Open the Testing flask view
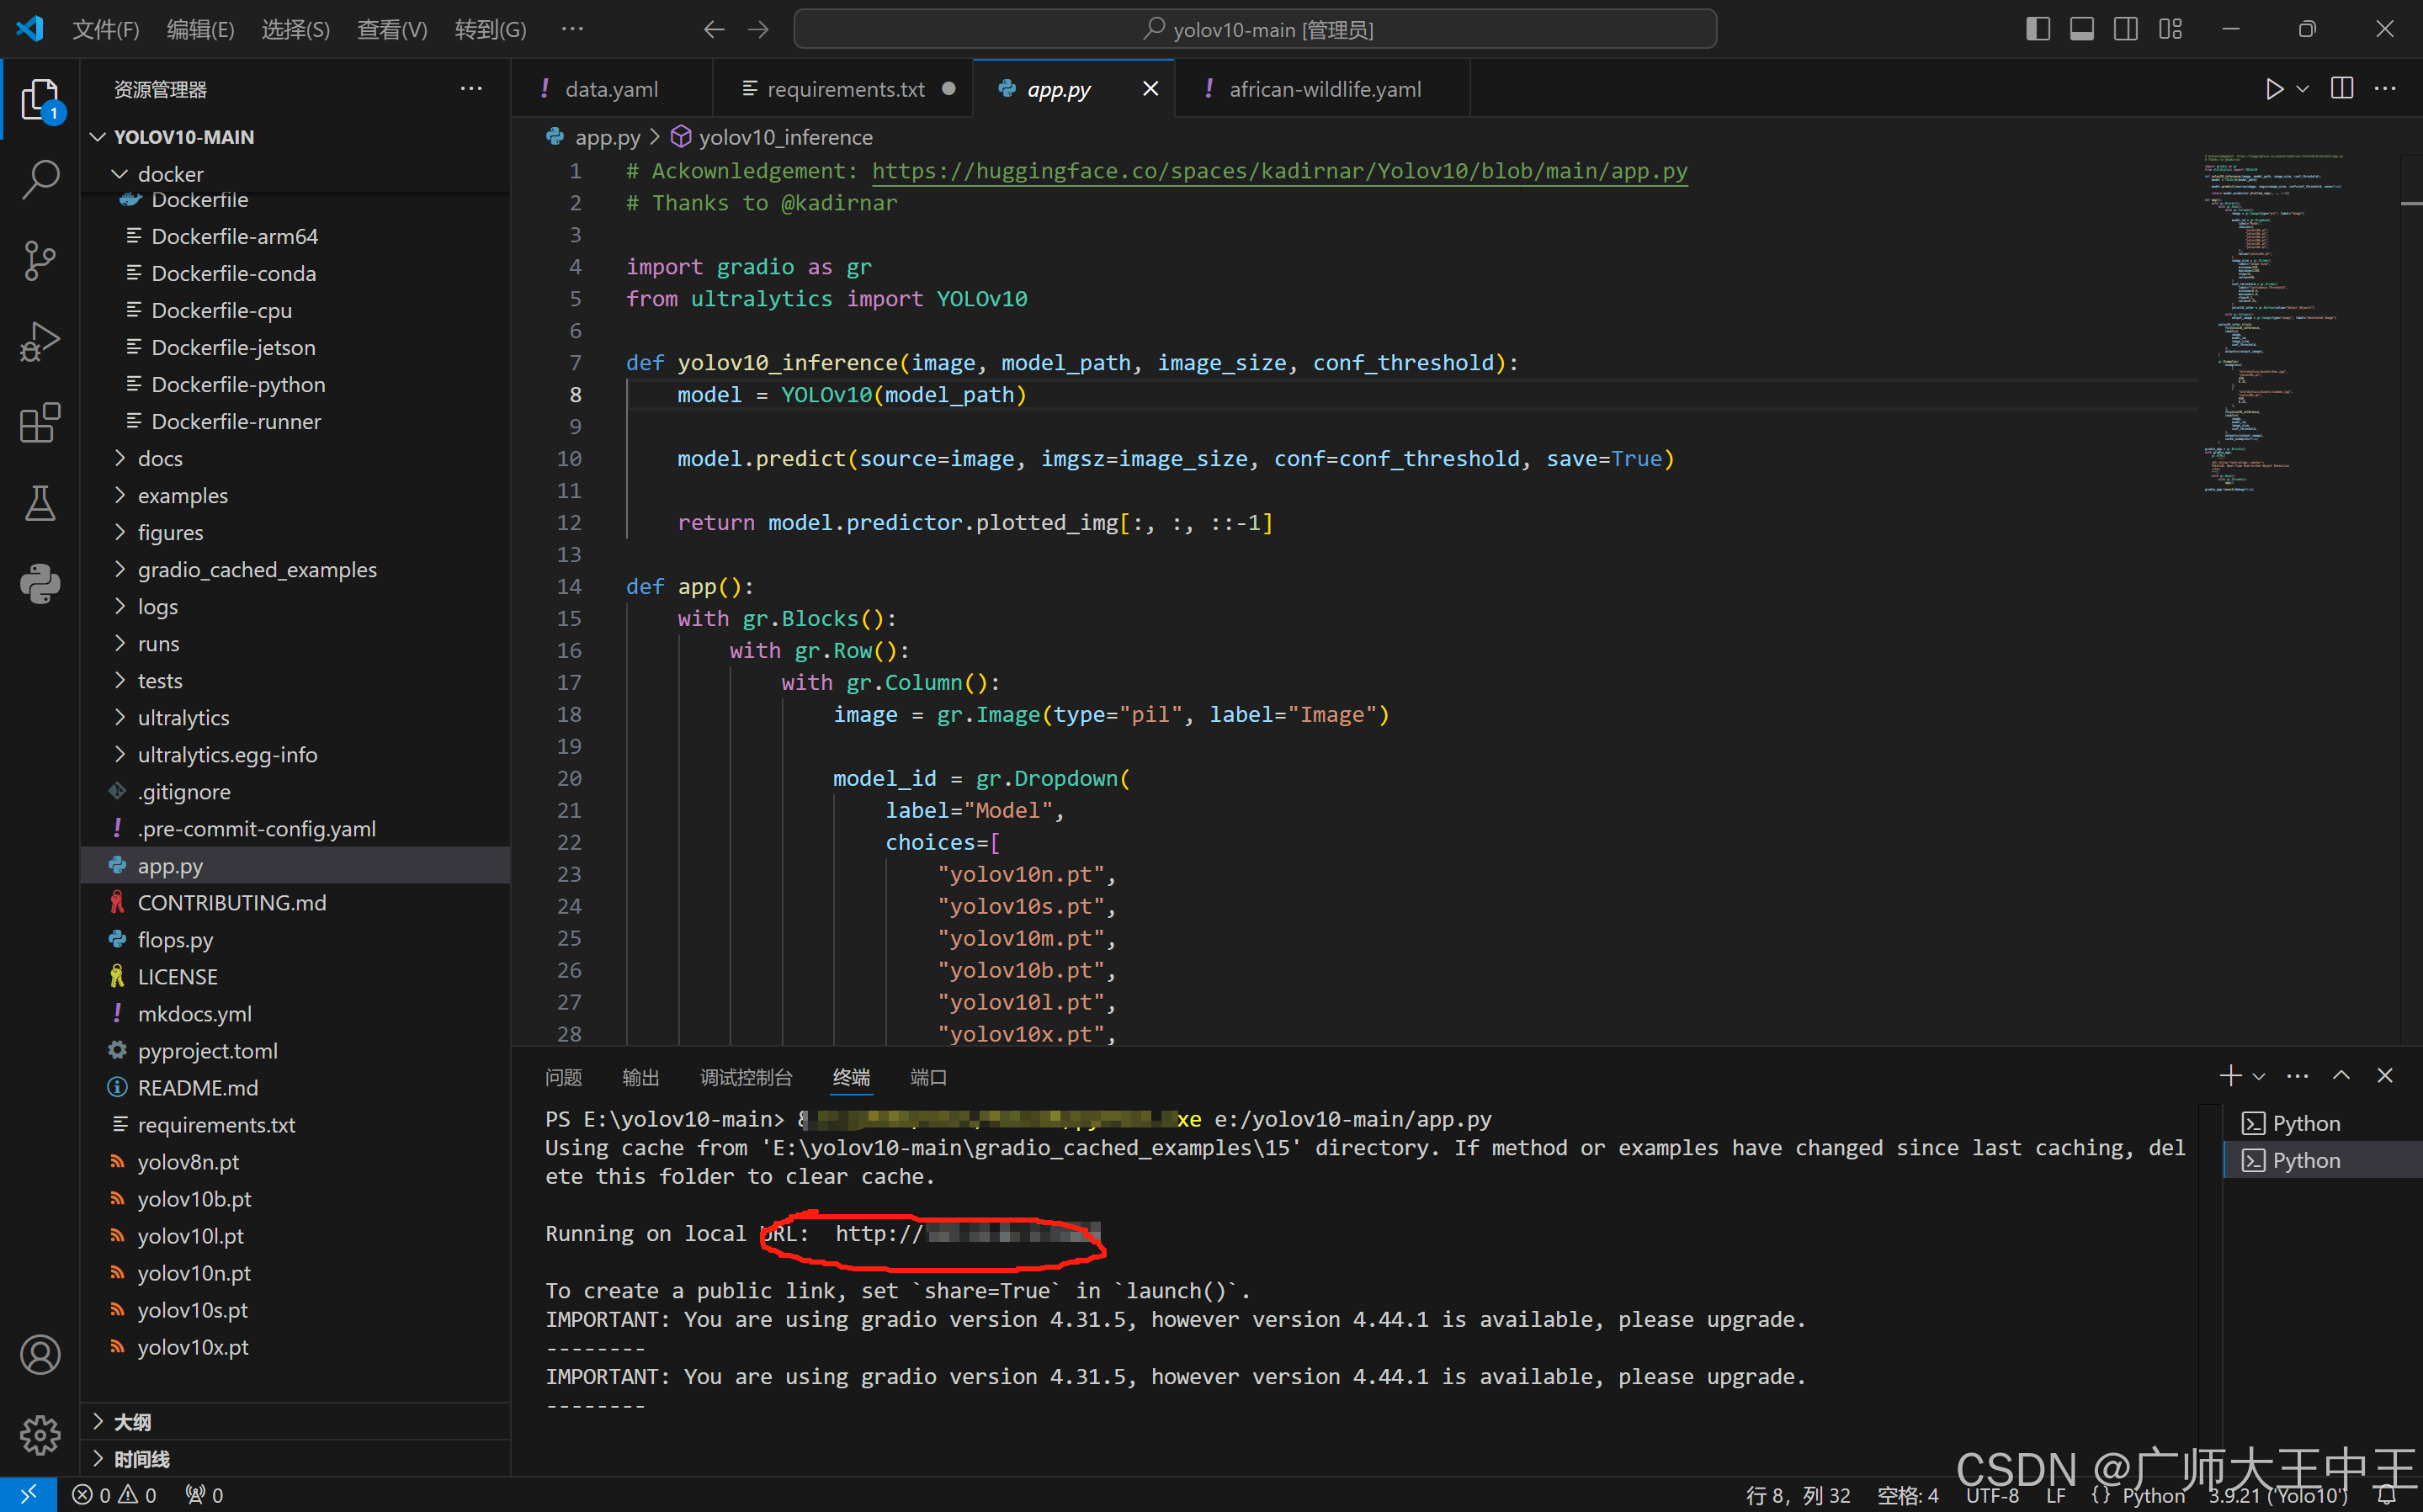The height and width of the screenshot is (1512, 2423). [40, 503]
